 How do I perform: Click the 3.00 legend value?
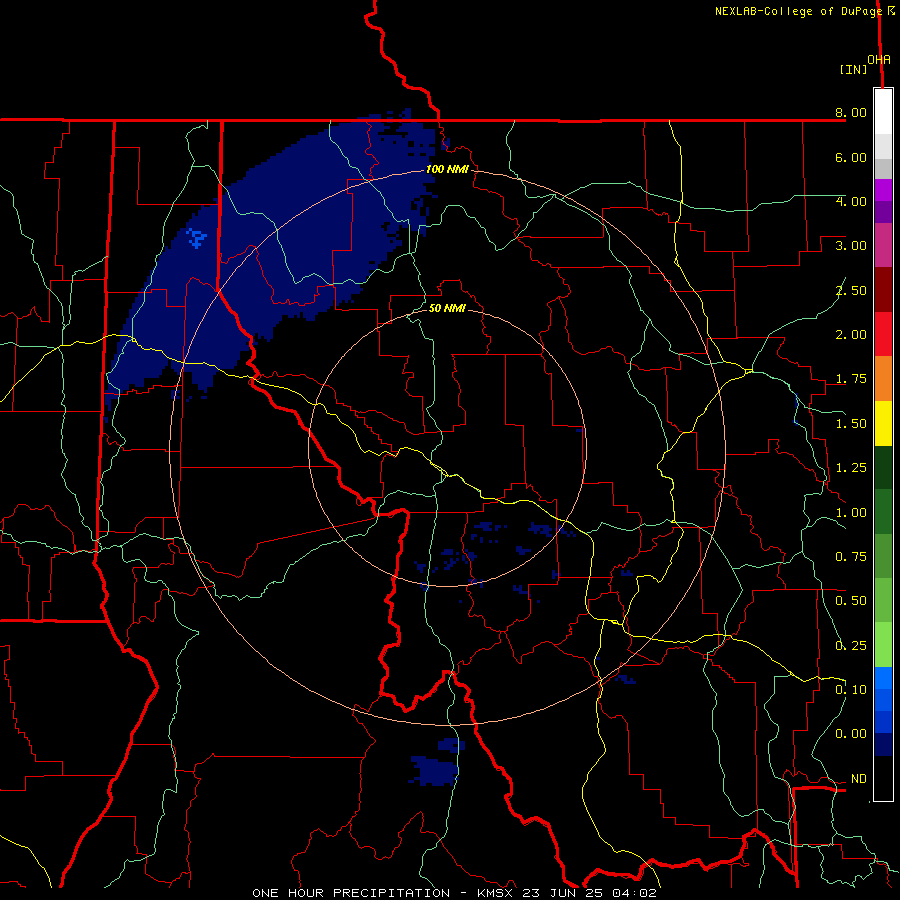click(851, 246)
